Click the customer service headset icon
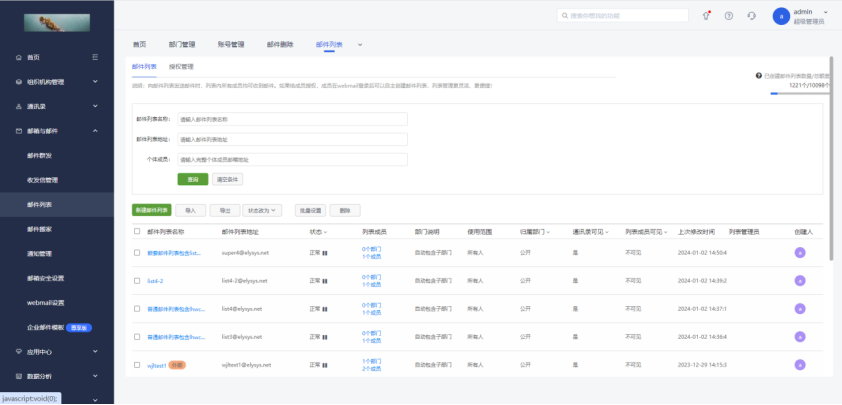This screenshot has height=405, width=842. pyautogui.click(x=752, y=16)
